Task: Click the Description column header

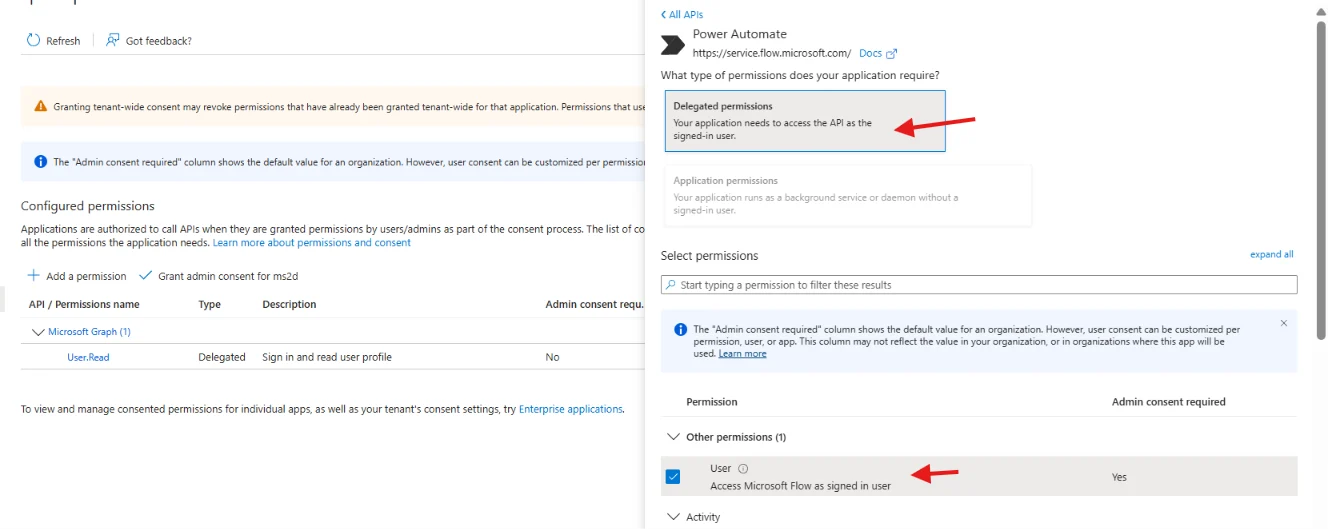Action: (x=289, y=304)
